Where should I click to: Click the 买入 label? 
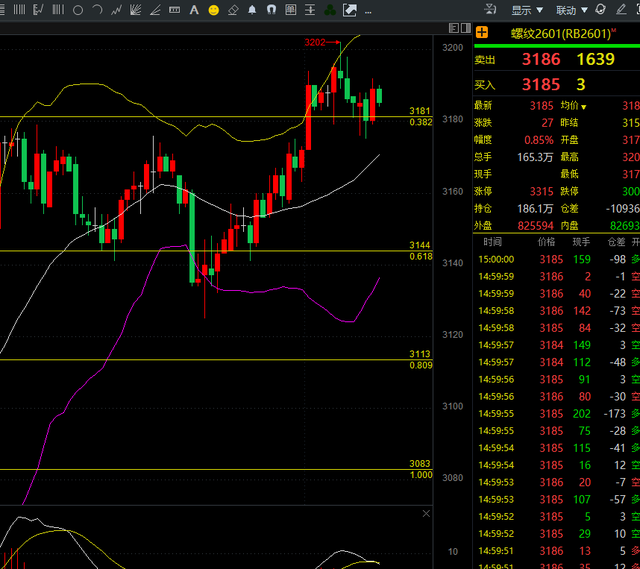(x=485, y=85)
